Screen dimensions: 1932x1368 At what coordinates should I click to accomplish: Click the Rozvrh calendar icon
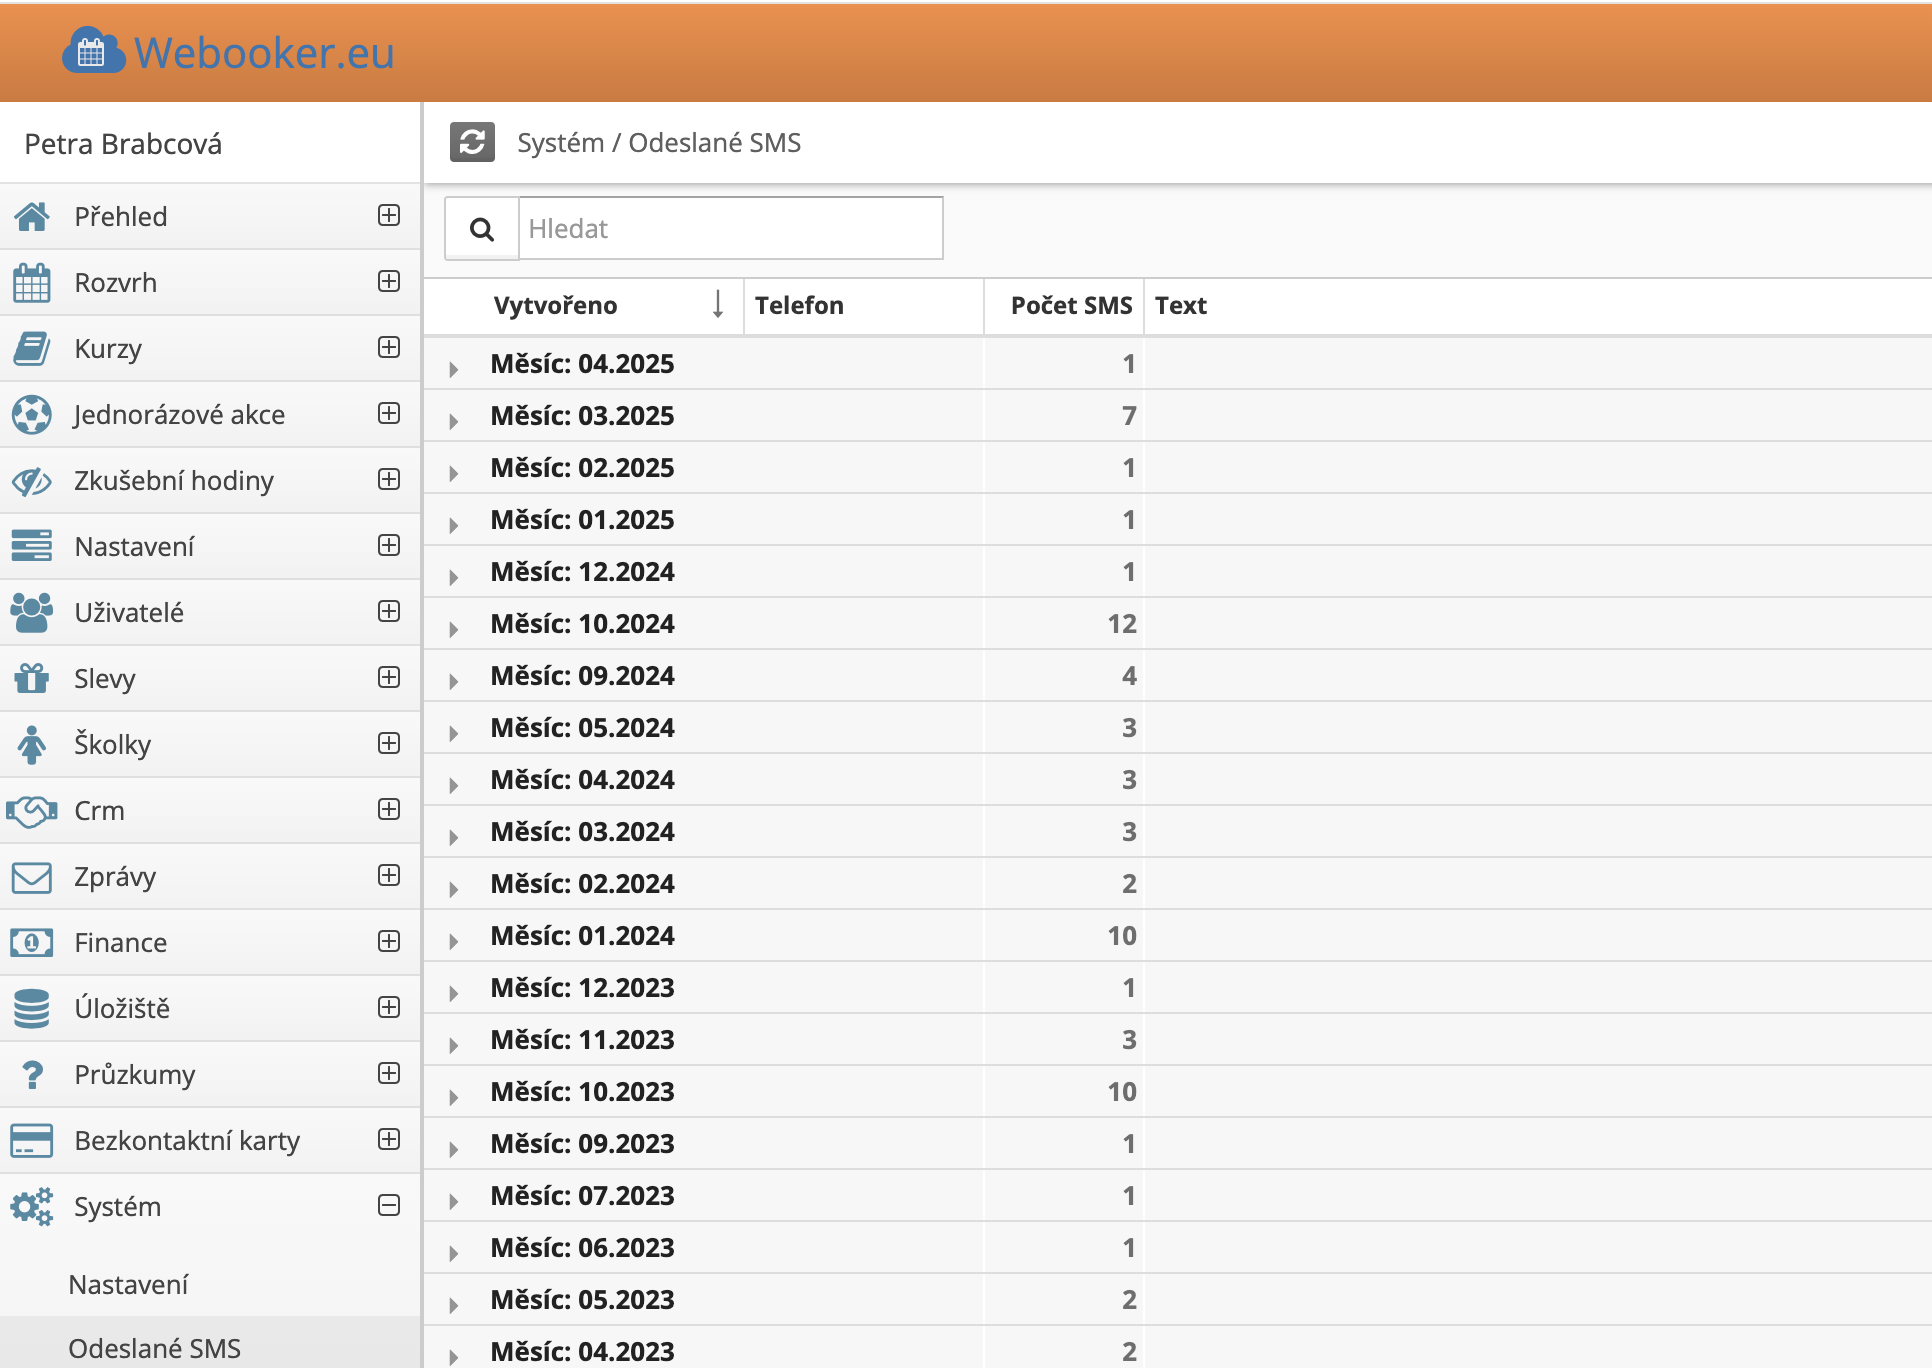[32, 283]
